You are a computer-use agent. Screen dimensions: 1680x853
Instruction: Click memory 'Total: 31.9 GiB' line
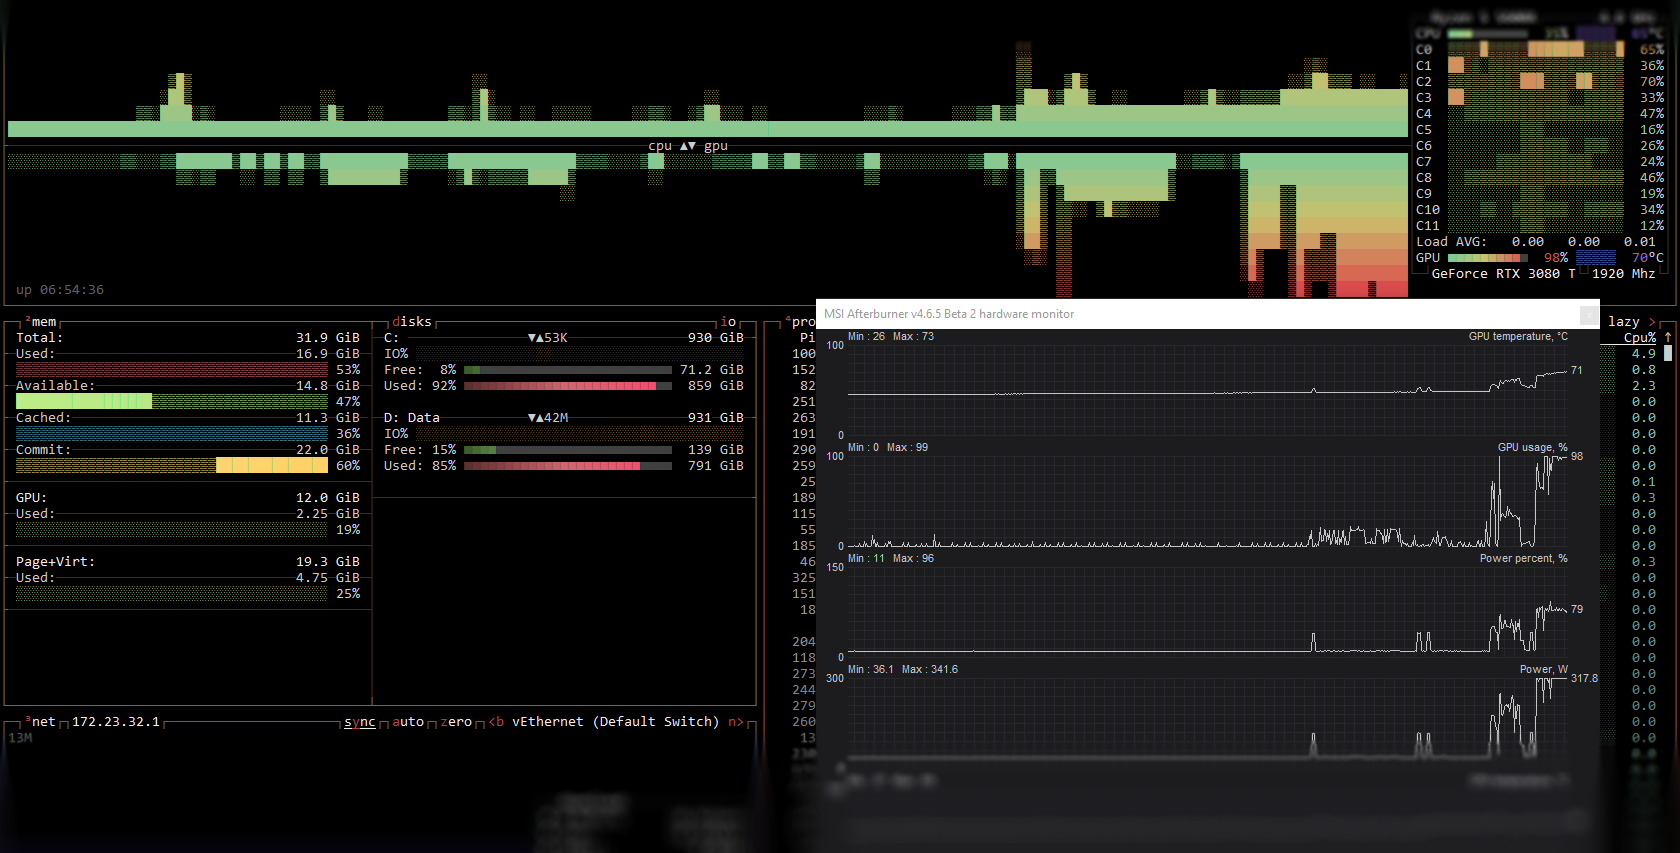tap(188, 338)
